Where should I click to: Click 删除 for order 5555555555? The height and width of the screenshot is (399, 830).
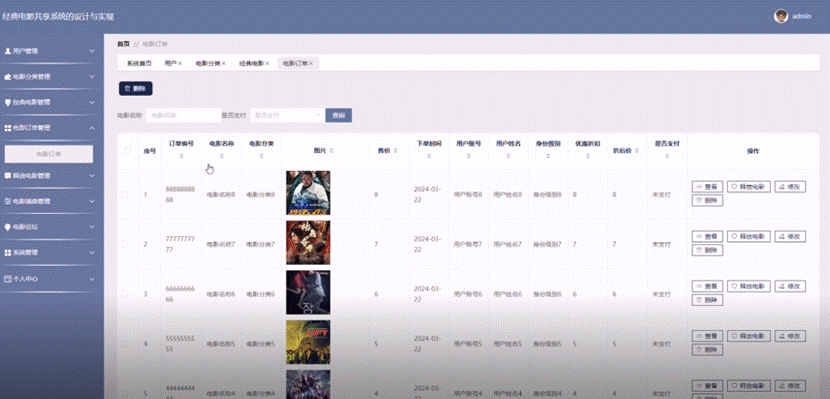point(707,350)
